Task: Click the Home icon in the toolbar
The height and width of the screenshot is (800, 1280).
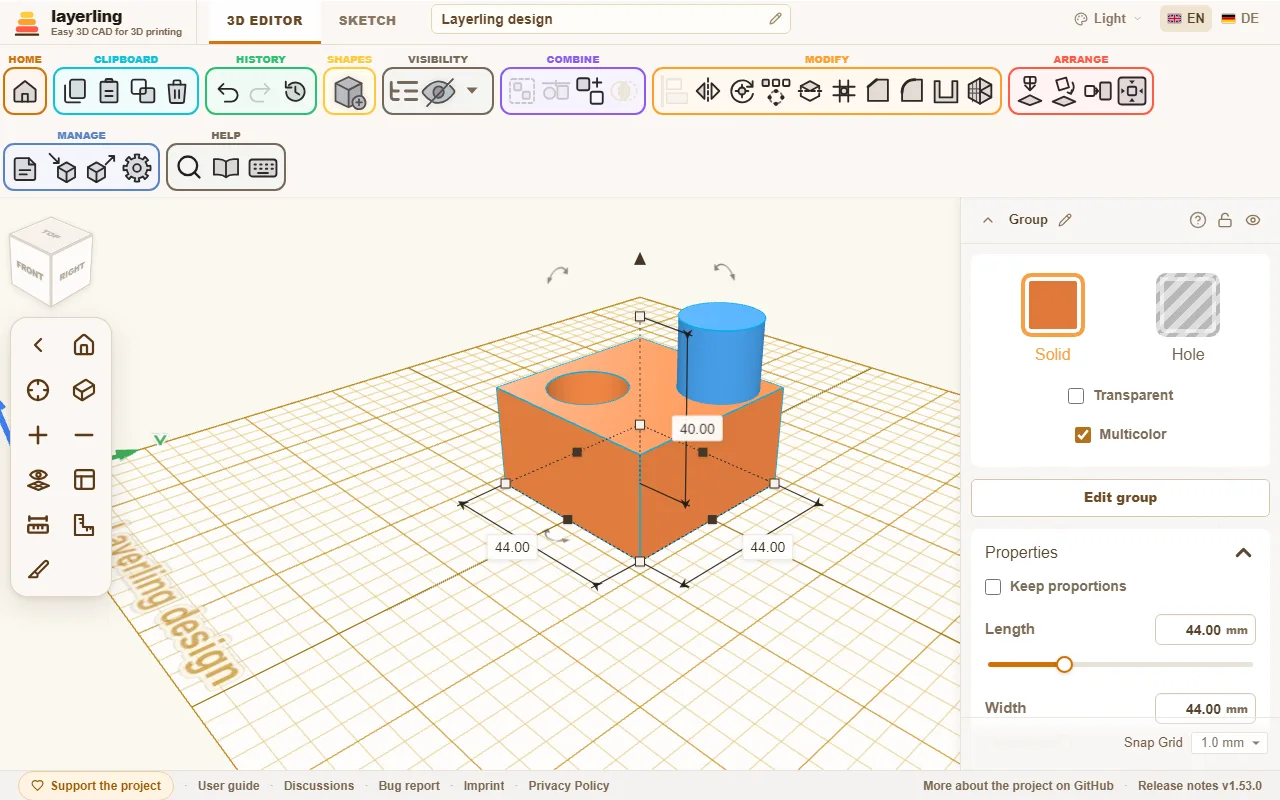Action: coord(25,92)
